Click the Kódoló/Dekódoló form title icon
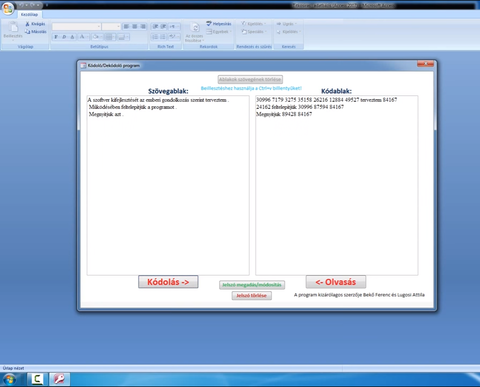 click(x=83, y=66)
